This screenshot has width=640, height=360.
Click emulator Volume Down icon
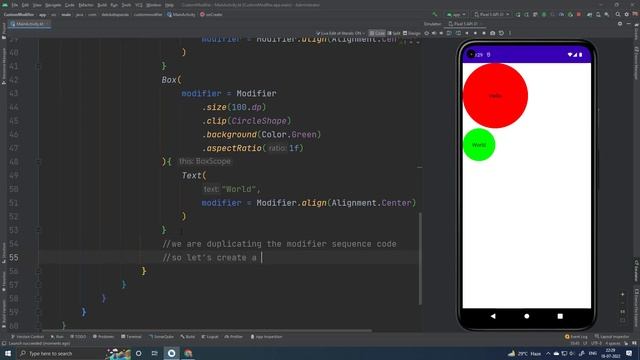pos(441,33)
